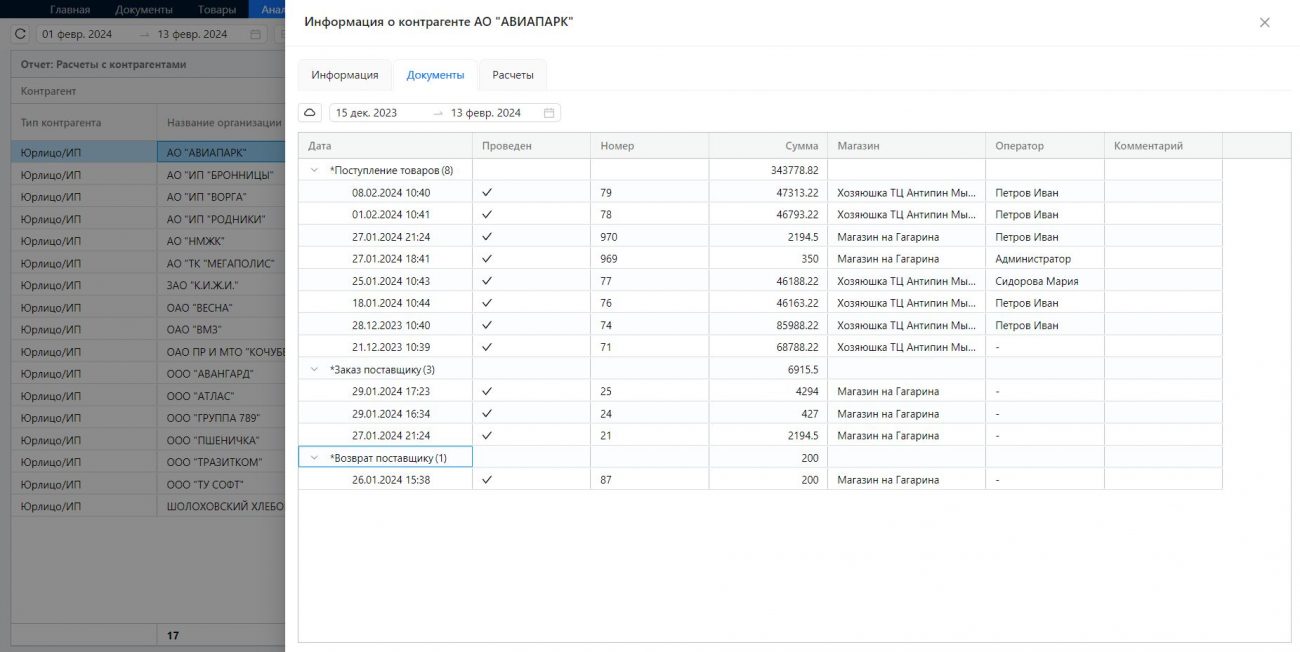
Task: Select the row dated 28.12.2023 10:40
Action: [x=390, y=325]
